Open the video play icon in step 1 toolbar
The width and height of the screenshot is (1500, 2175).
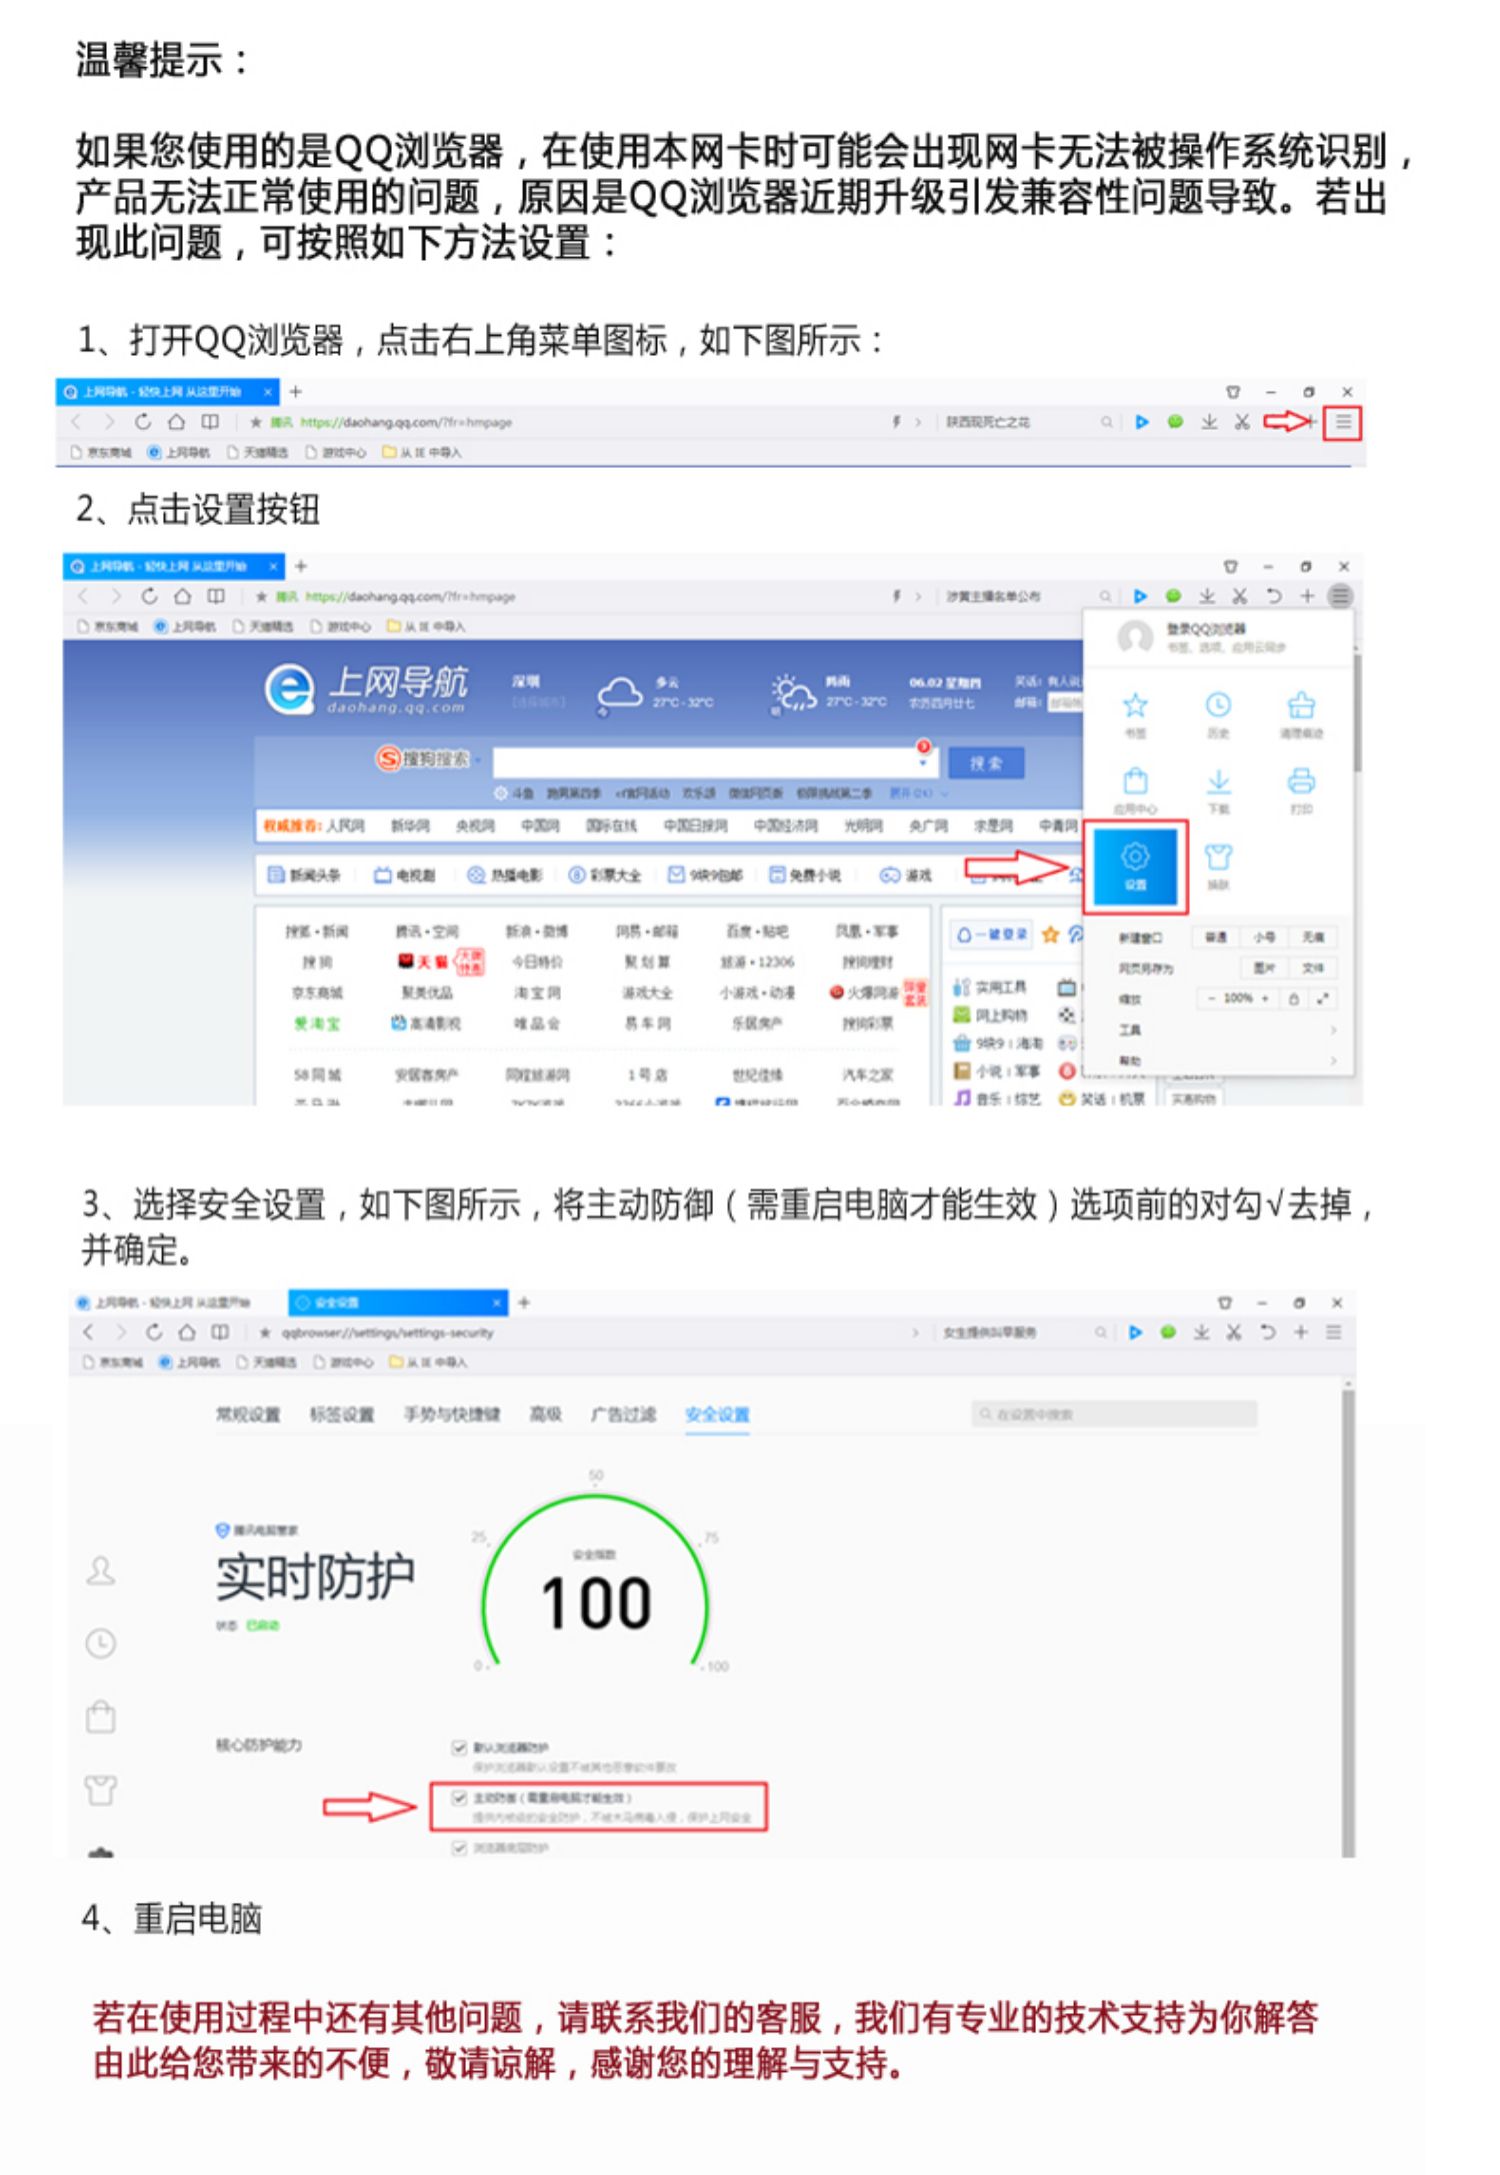coord(1141,422)
